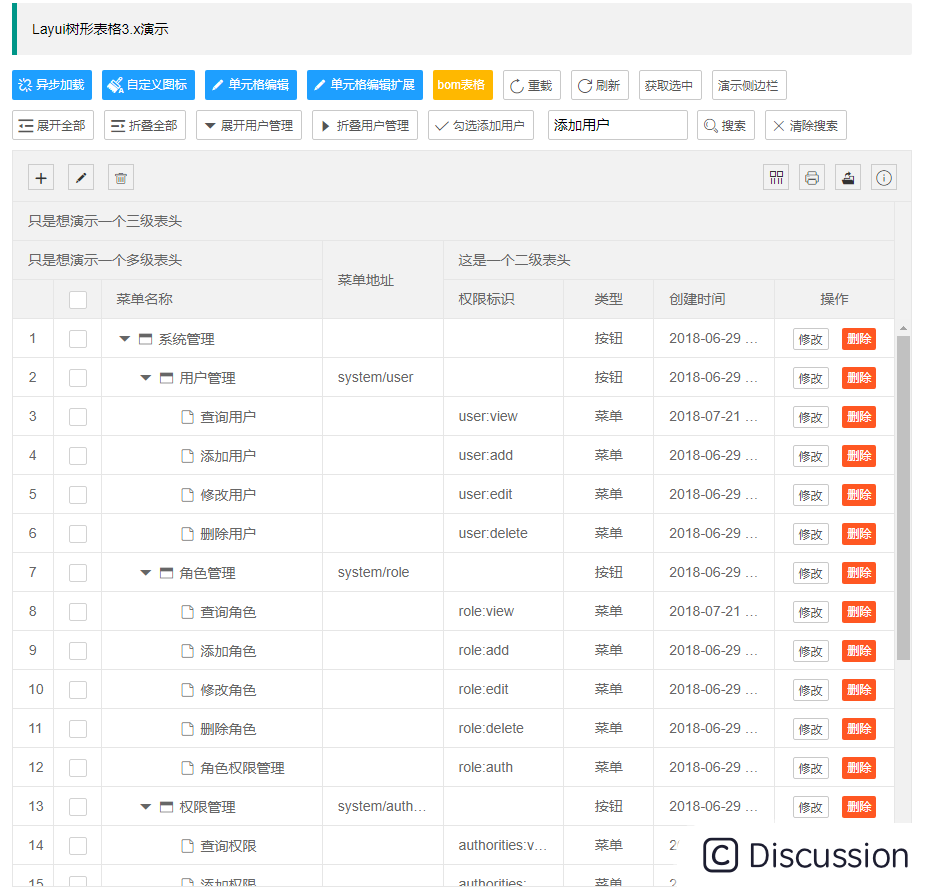
Task: Toggle the select-all checkbox in table header
Action: 78,300
